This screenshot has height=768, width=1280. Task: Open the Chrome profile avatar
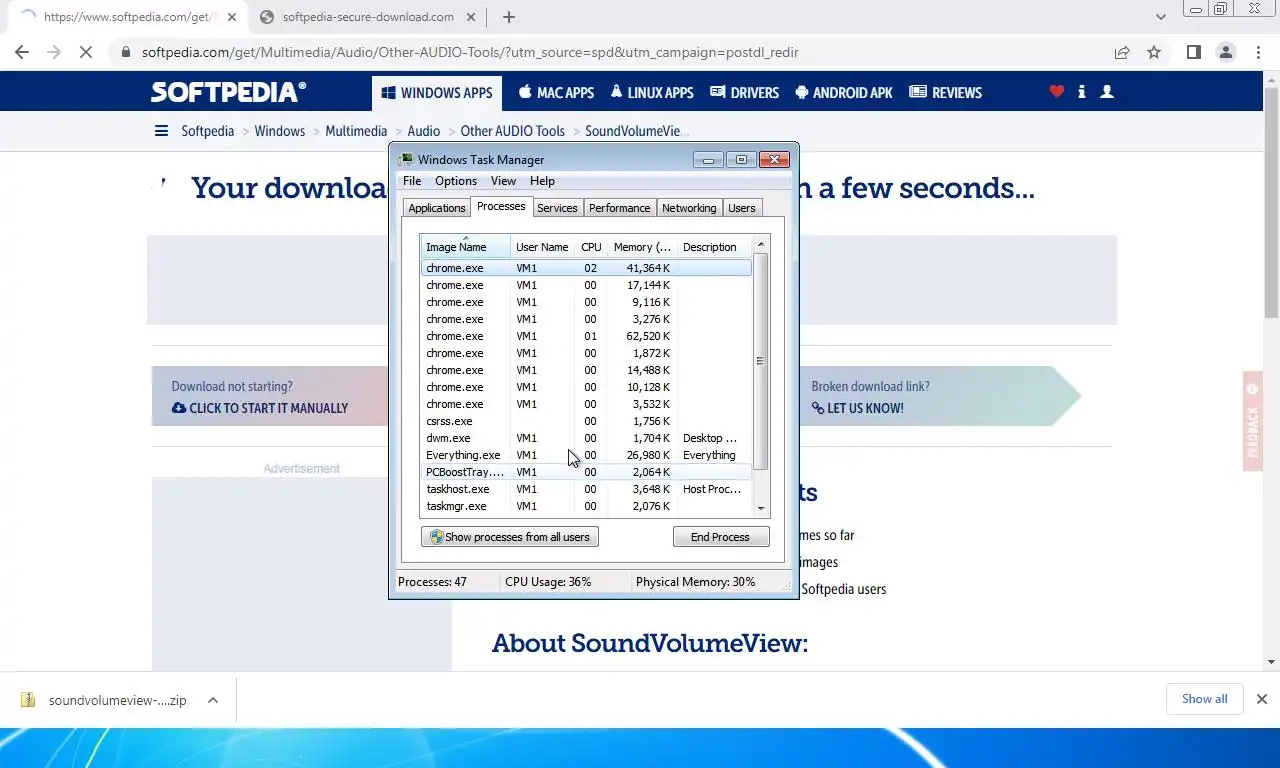pyautogui.click(x=1225, y=52)
